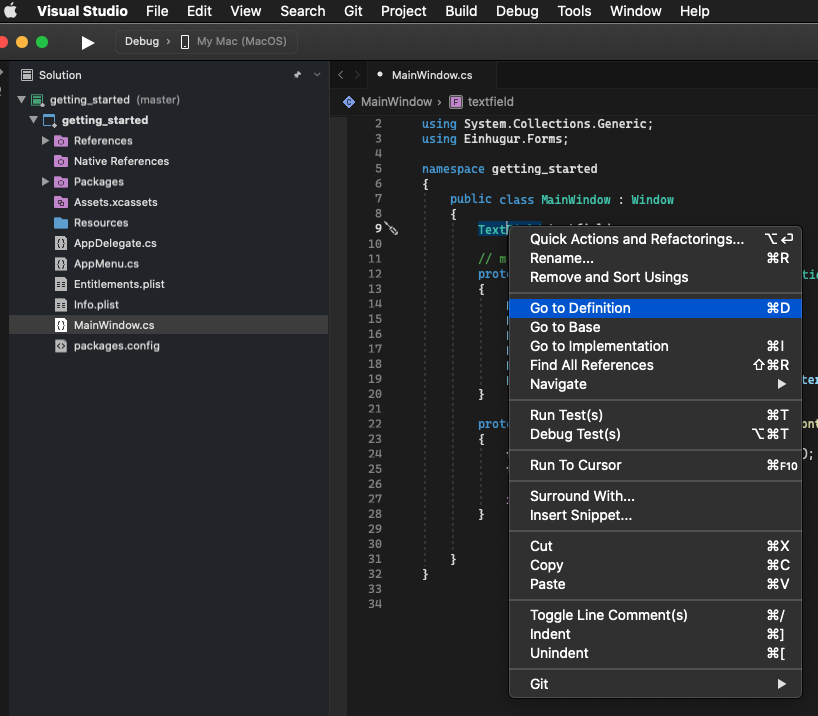
Task: Click the textfield breadcrumb segment
Action: pos(490,102)
